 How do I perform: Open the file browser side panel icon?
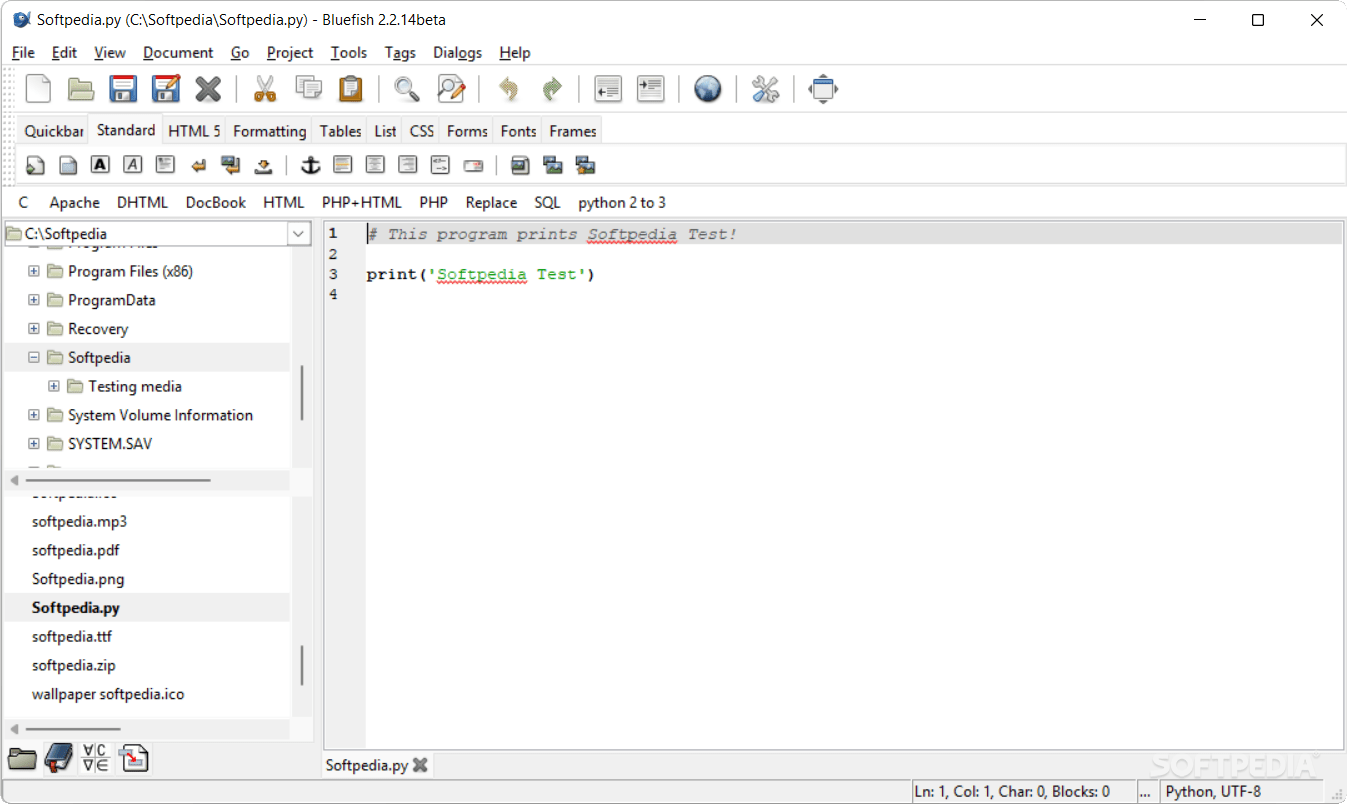[22, 758]
